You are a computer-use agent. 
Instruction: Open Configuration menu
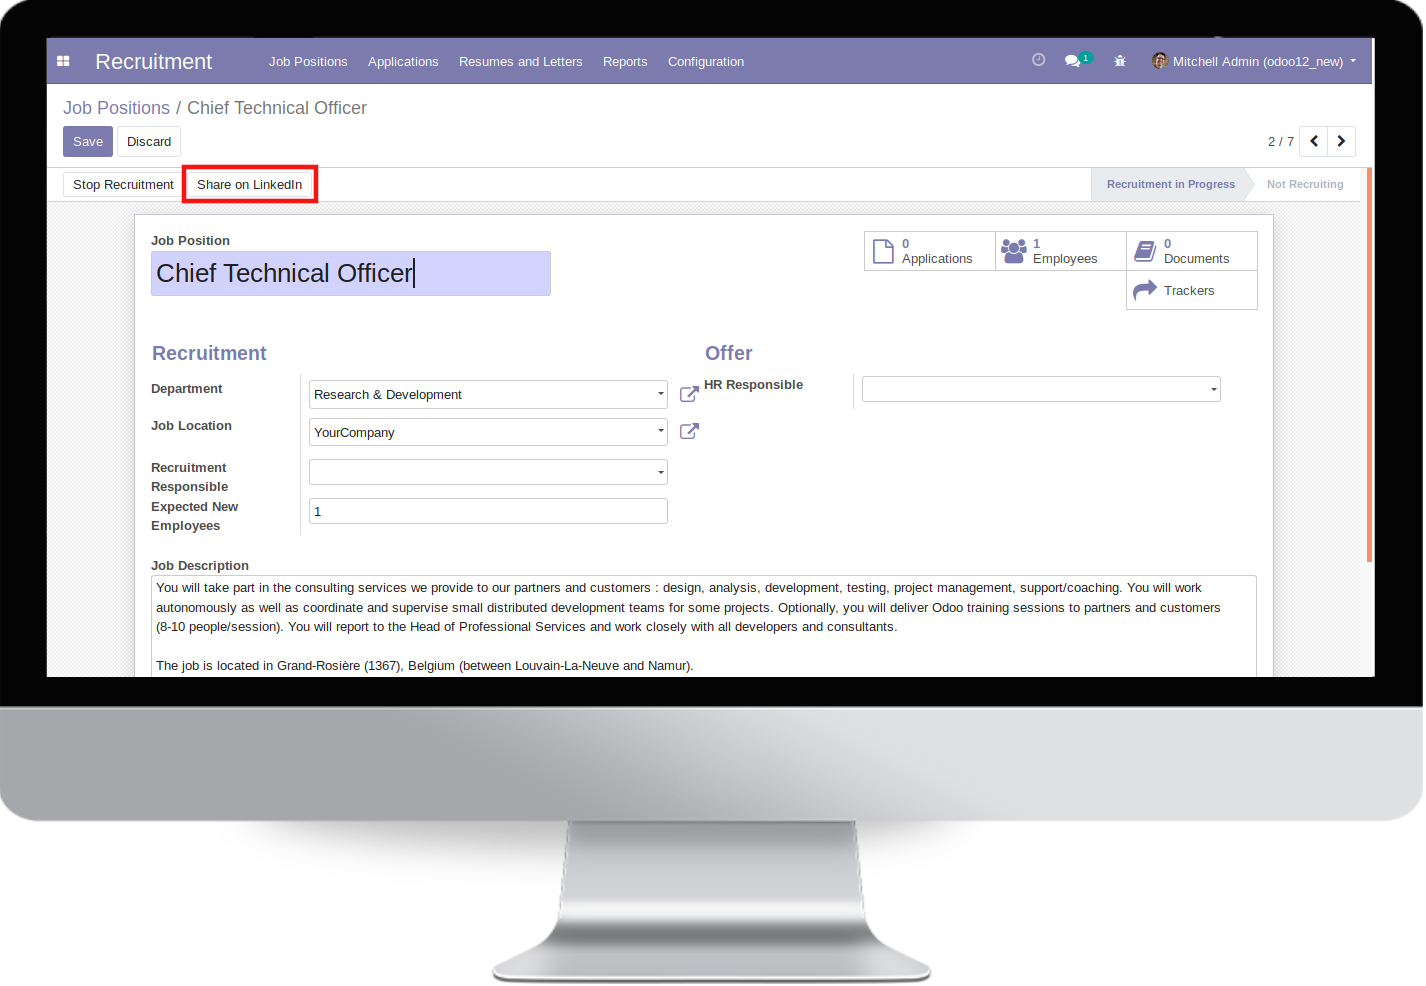coord(706,61)
